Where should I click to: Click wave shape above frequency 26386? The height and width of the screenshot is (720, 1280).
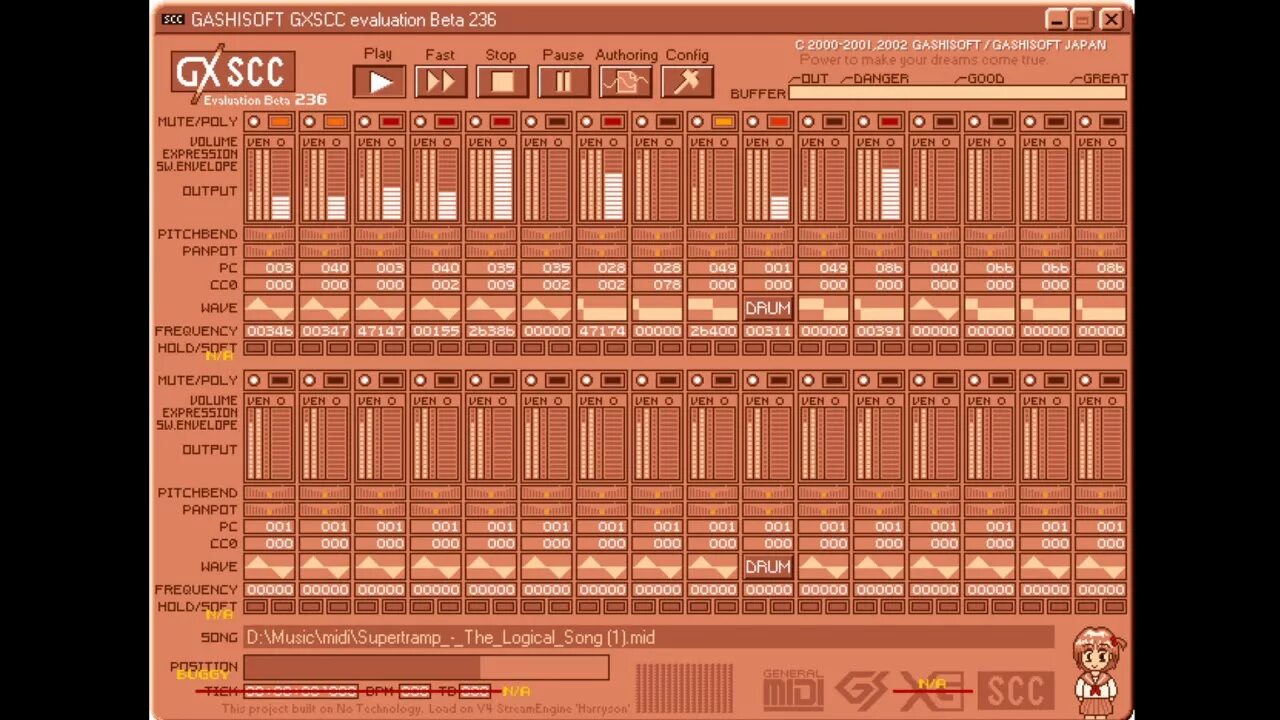(491, 308)
